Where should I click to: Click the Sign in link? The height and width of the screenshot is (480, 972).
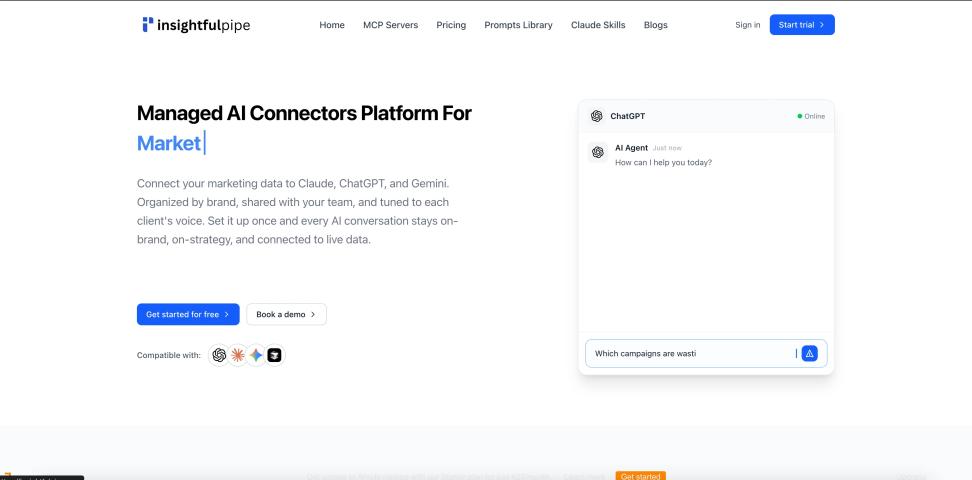(747, 25)
